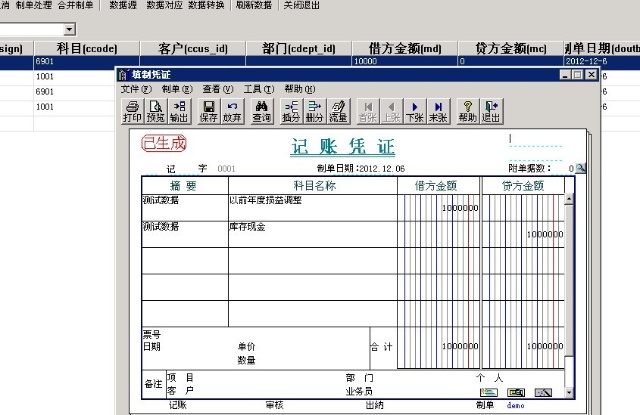The width and height of the screenshot is (640, 415).
Task: Select 2012-12-6 date cell in grid
Action: (x=602, y=61)
